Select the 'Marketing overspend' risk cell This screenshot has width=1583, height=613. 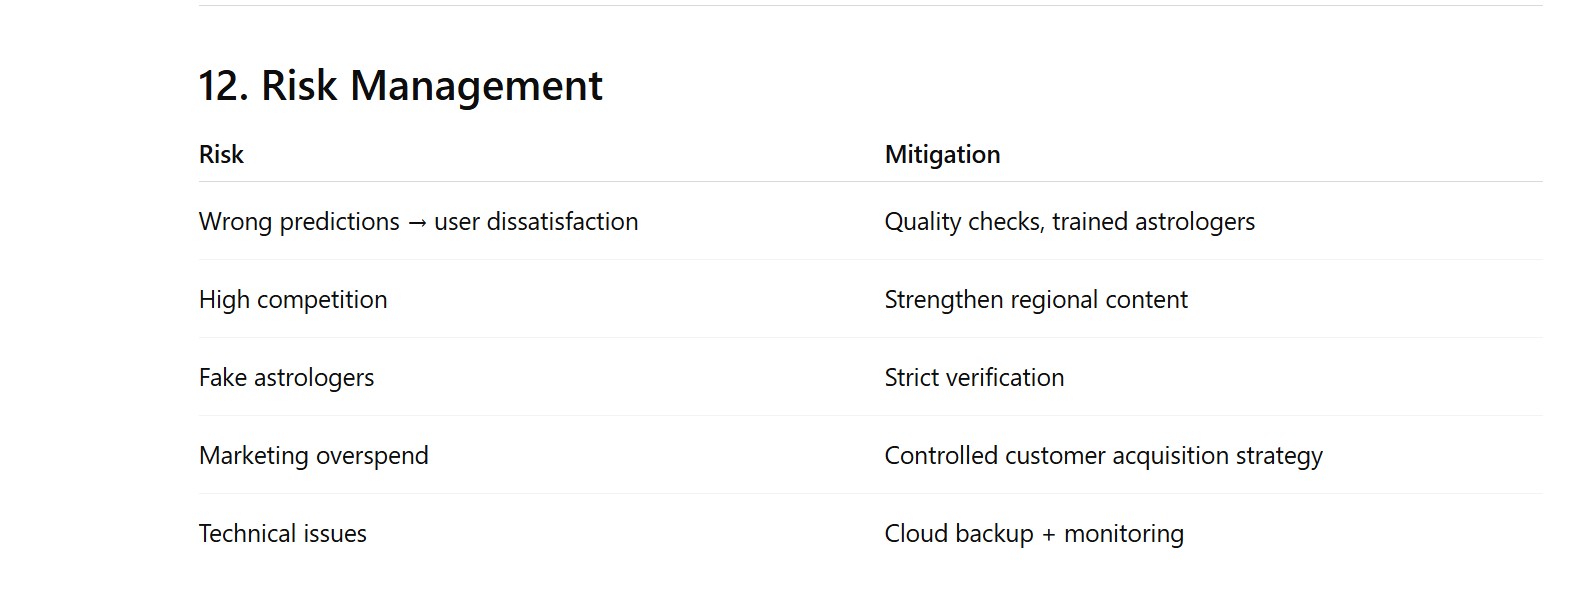[313, 456]
